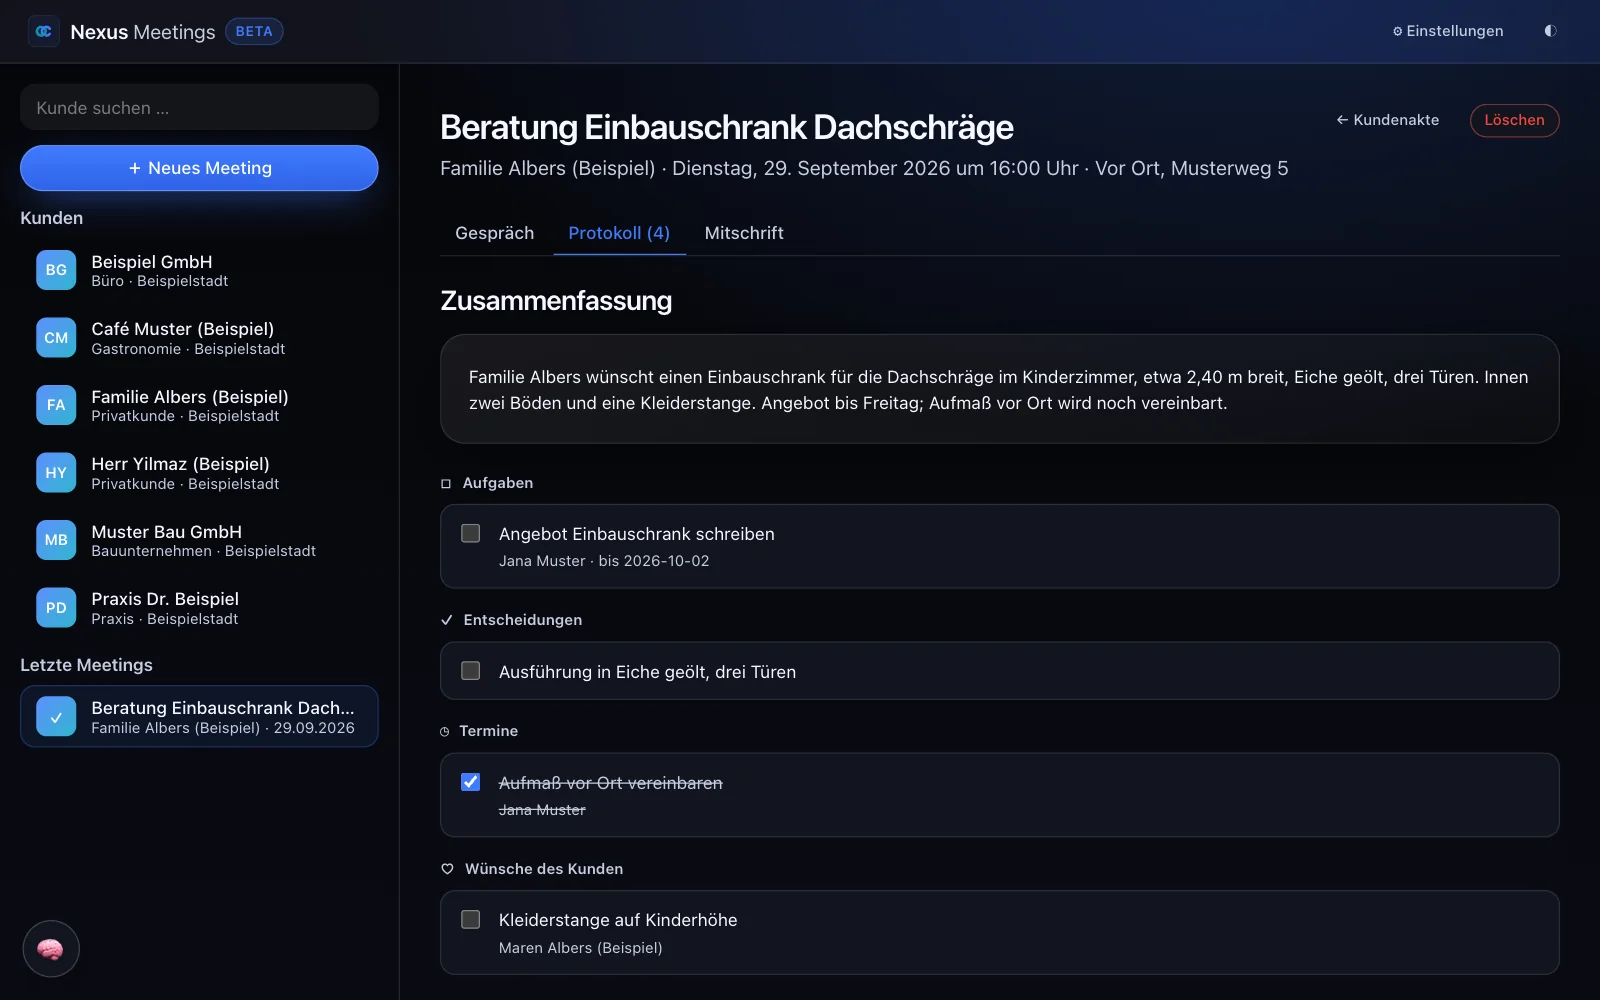This screenshot has height=1000, width=1600.
Task: Select the FA avatar for Familie Albers
Action: (x=56, y=405)
